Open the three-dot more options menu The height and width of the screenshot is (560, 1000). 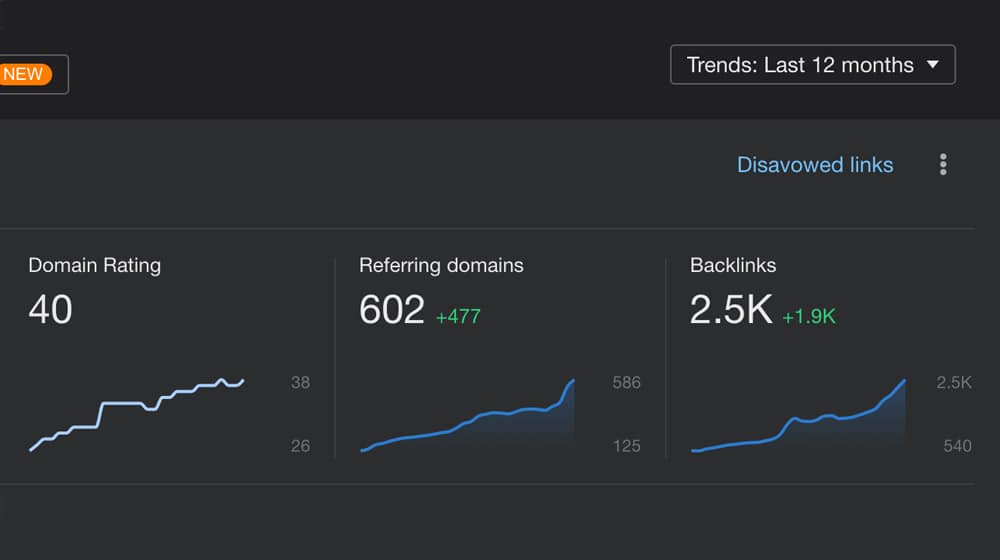click(942, 165)
